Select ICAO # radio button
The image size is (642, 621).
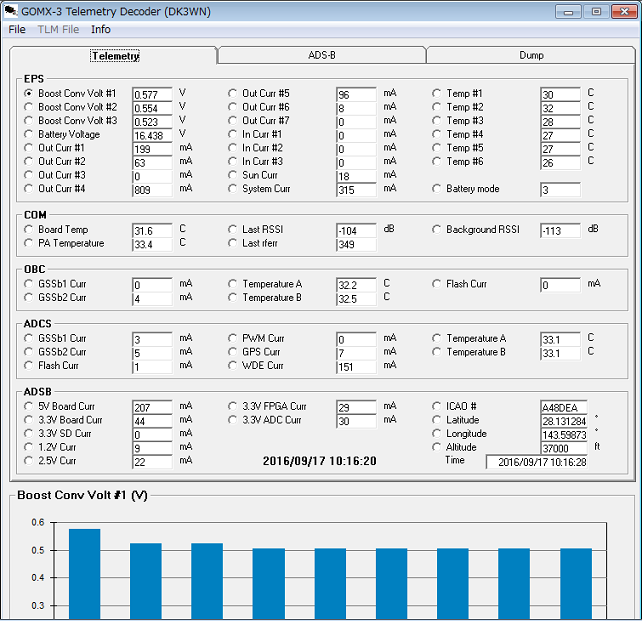tap(436, 406)
